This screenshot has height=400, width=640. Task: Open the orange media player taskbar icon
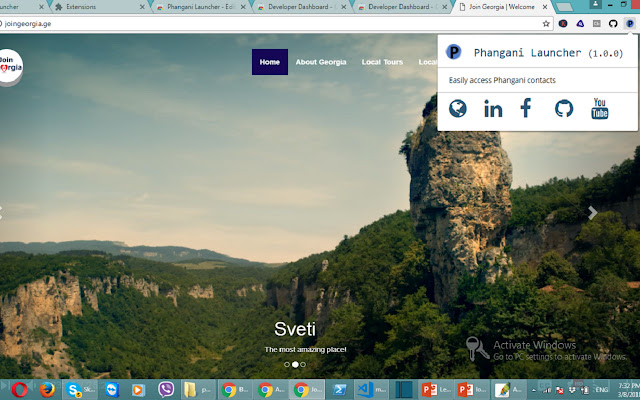click(138, 390)
